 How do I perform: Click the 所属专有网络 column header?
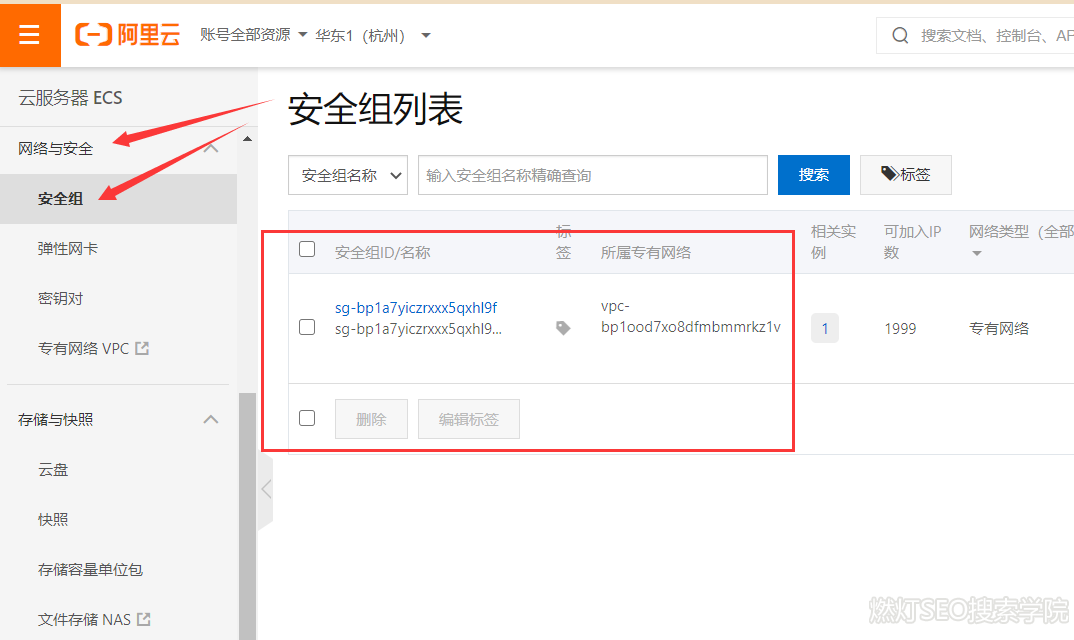coord(646,253)
